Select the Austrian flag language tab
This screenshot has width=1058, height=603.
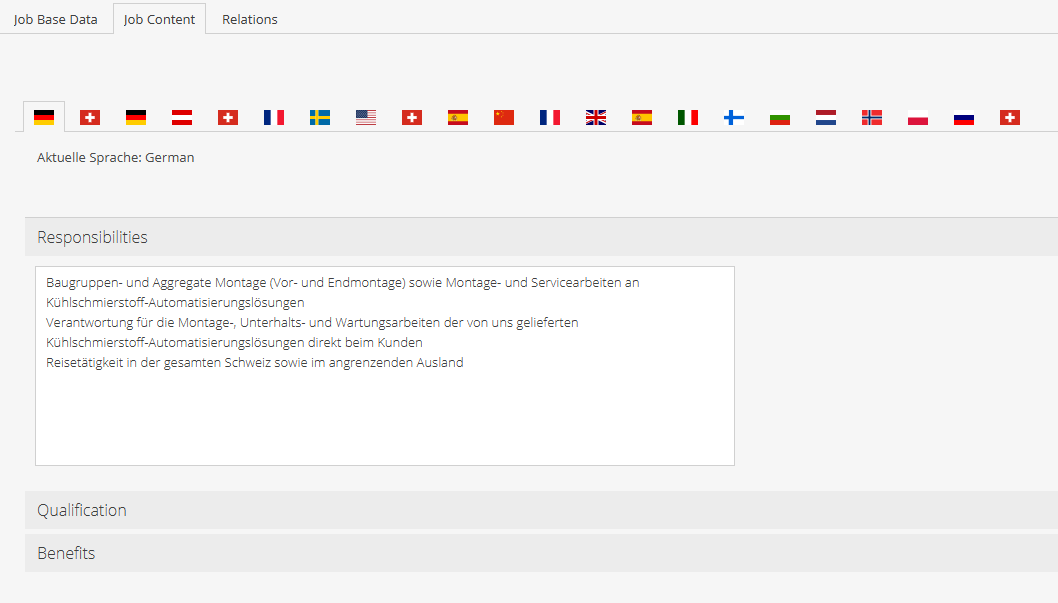(x=182, y=118)
